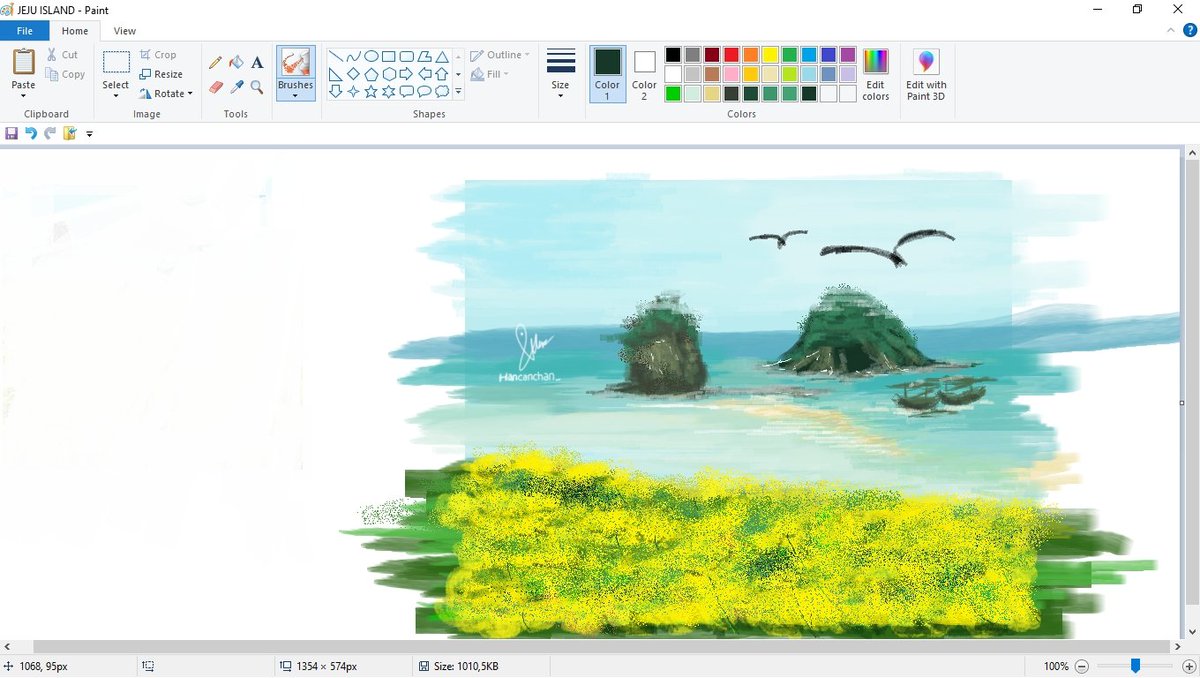
Task: Open the Size line thickness dropdown
Action: click(561, 74)
